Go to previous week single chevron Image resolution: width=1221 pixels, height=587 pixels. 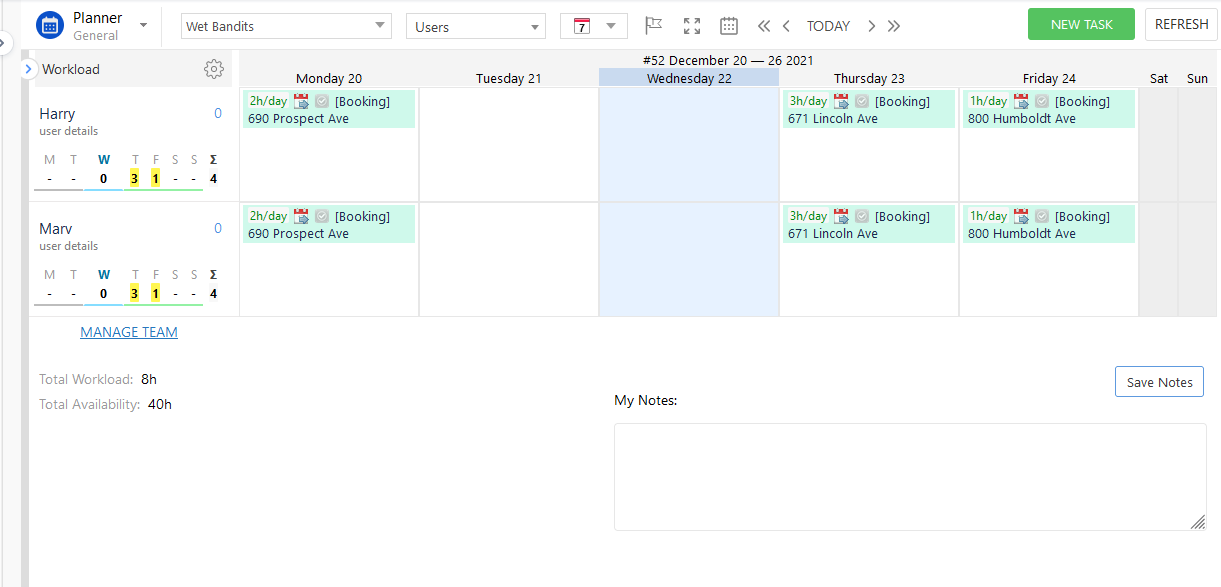[787, 26]
